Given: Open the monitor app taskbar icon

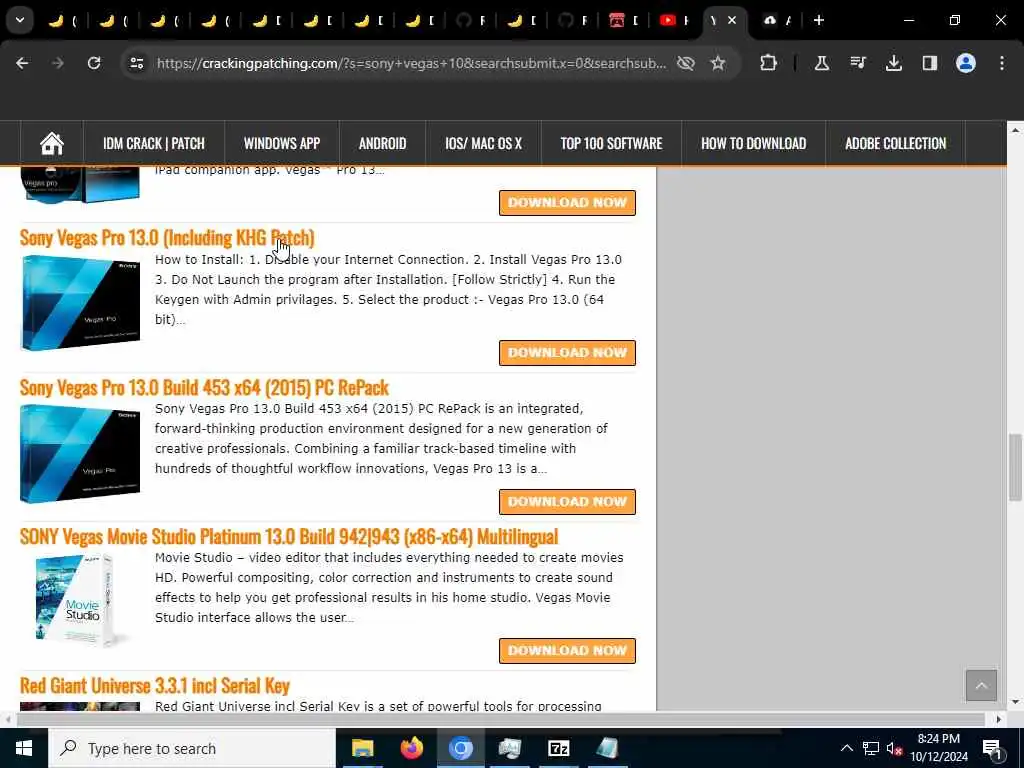Looking at the screenshot, I should click(509, 748).
